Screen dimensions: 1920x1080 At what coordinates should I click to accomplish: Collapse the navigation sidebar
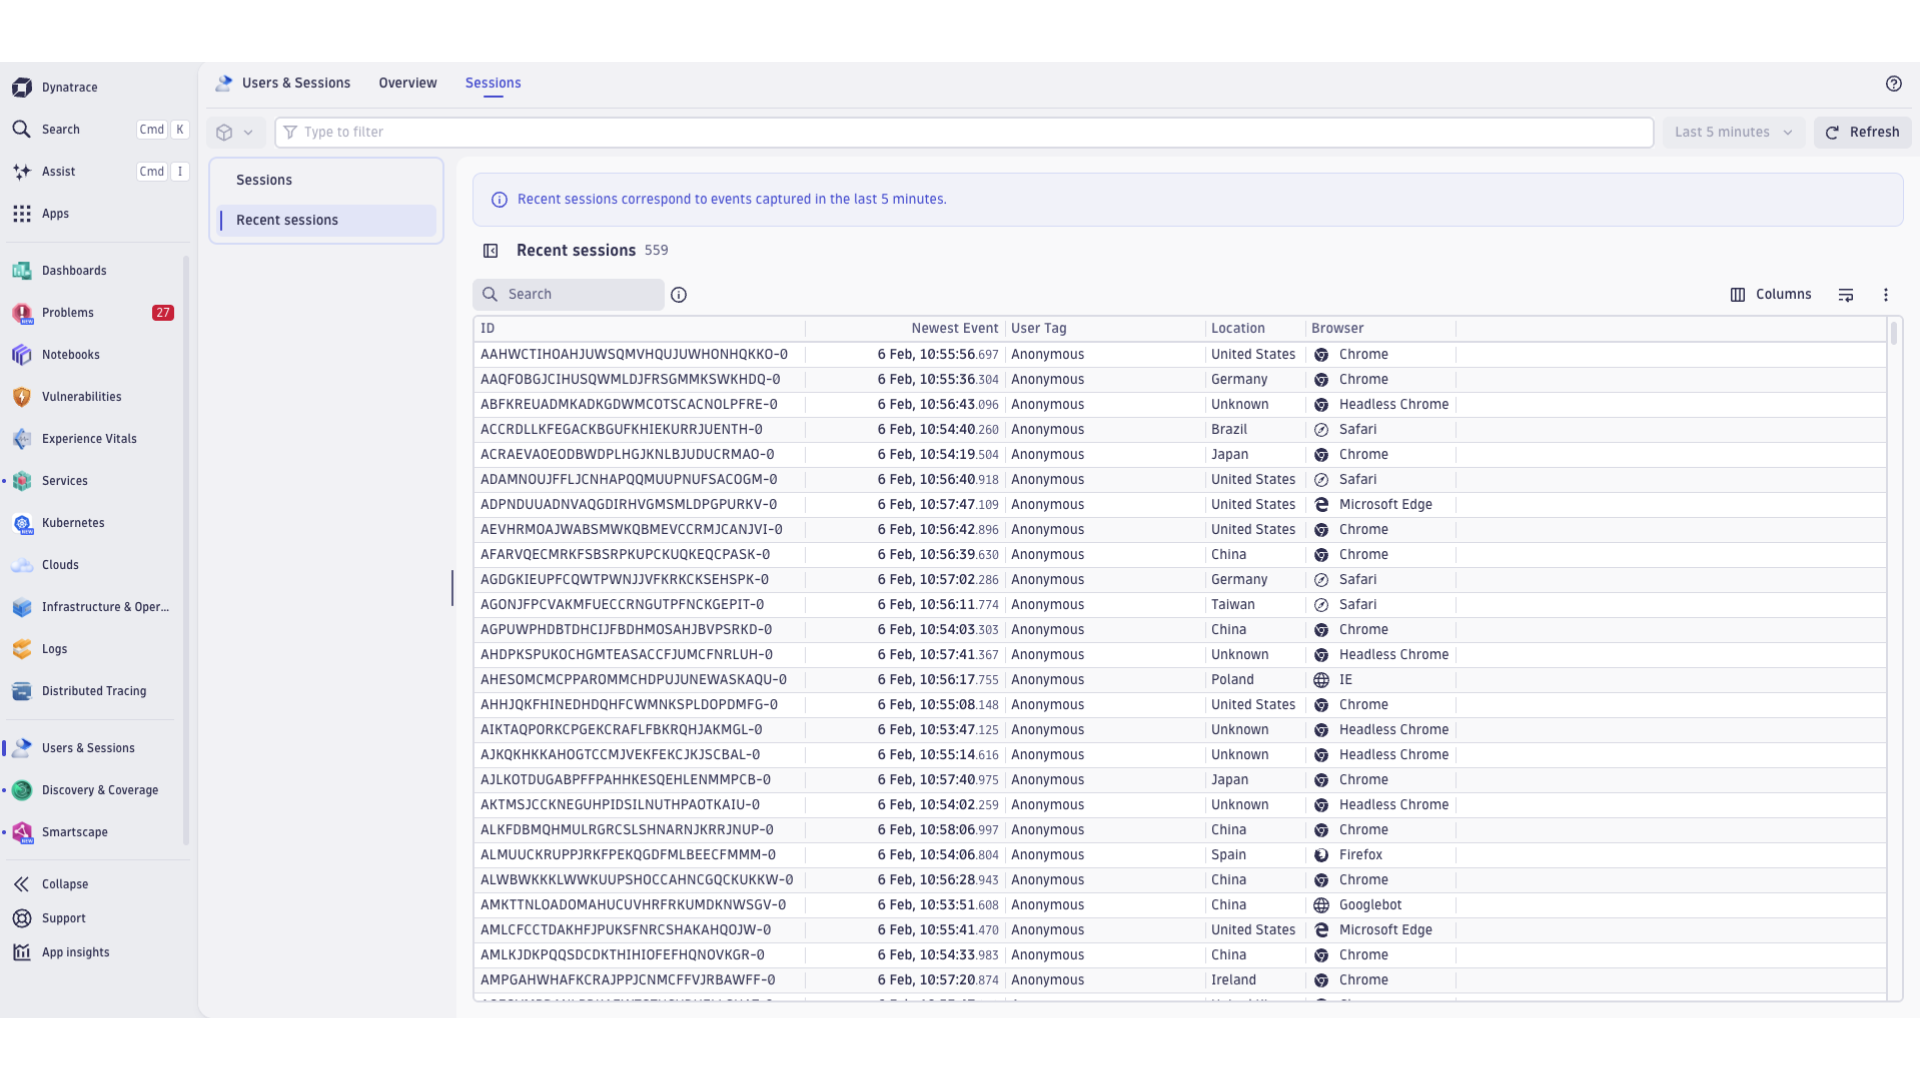click(64, 883)
